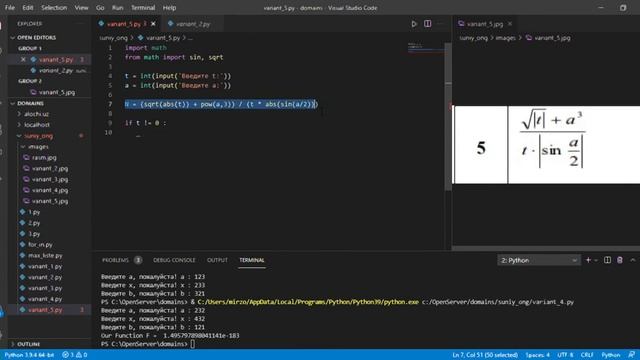Close variant_5.py in Open Editors list
This screenshot has width=640, height=360.
(23, 60)
